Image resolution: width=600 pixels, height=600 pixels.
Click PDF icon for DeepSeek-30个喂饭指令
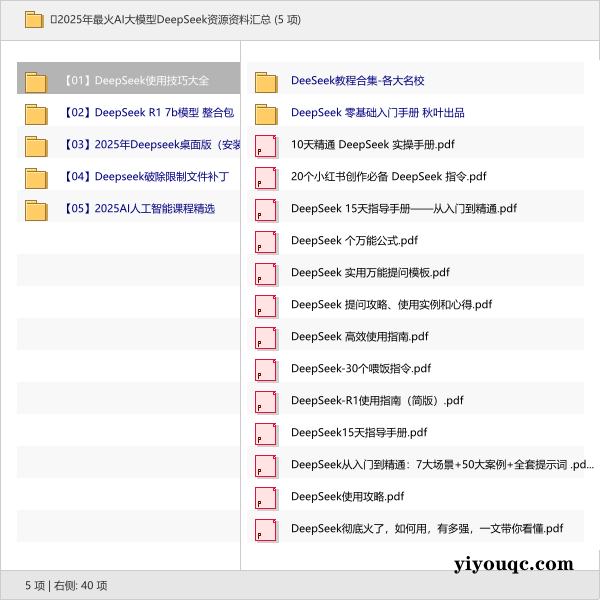point(266,369)
